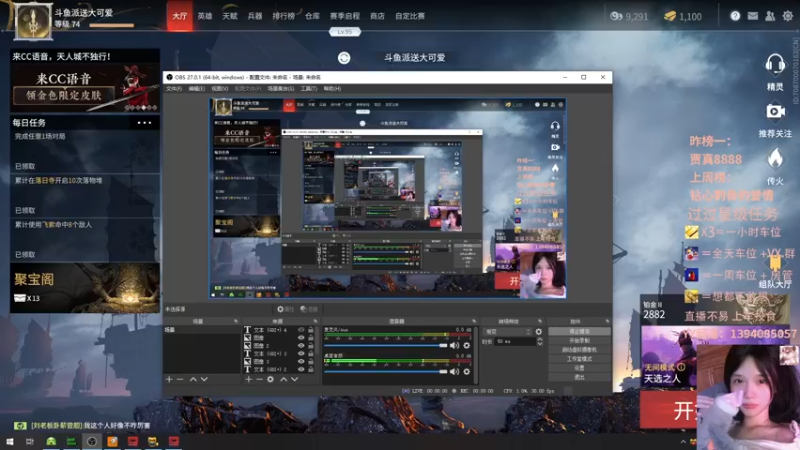Image resolution: width=800 pixels, height=450 pixels.
Task: Toggle visibility of 图像 2 source
Action: [301, 345]
